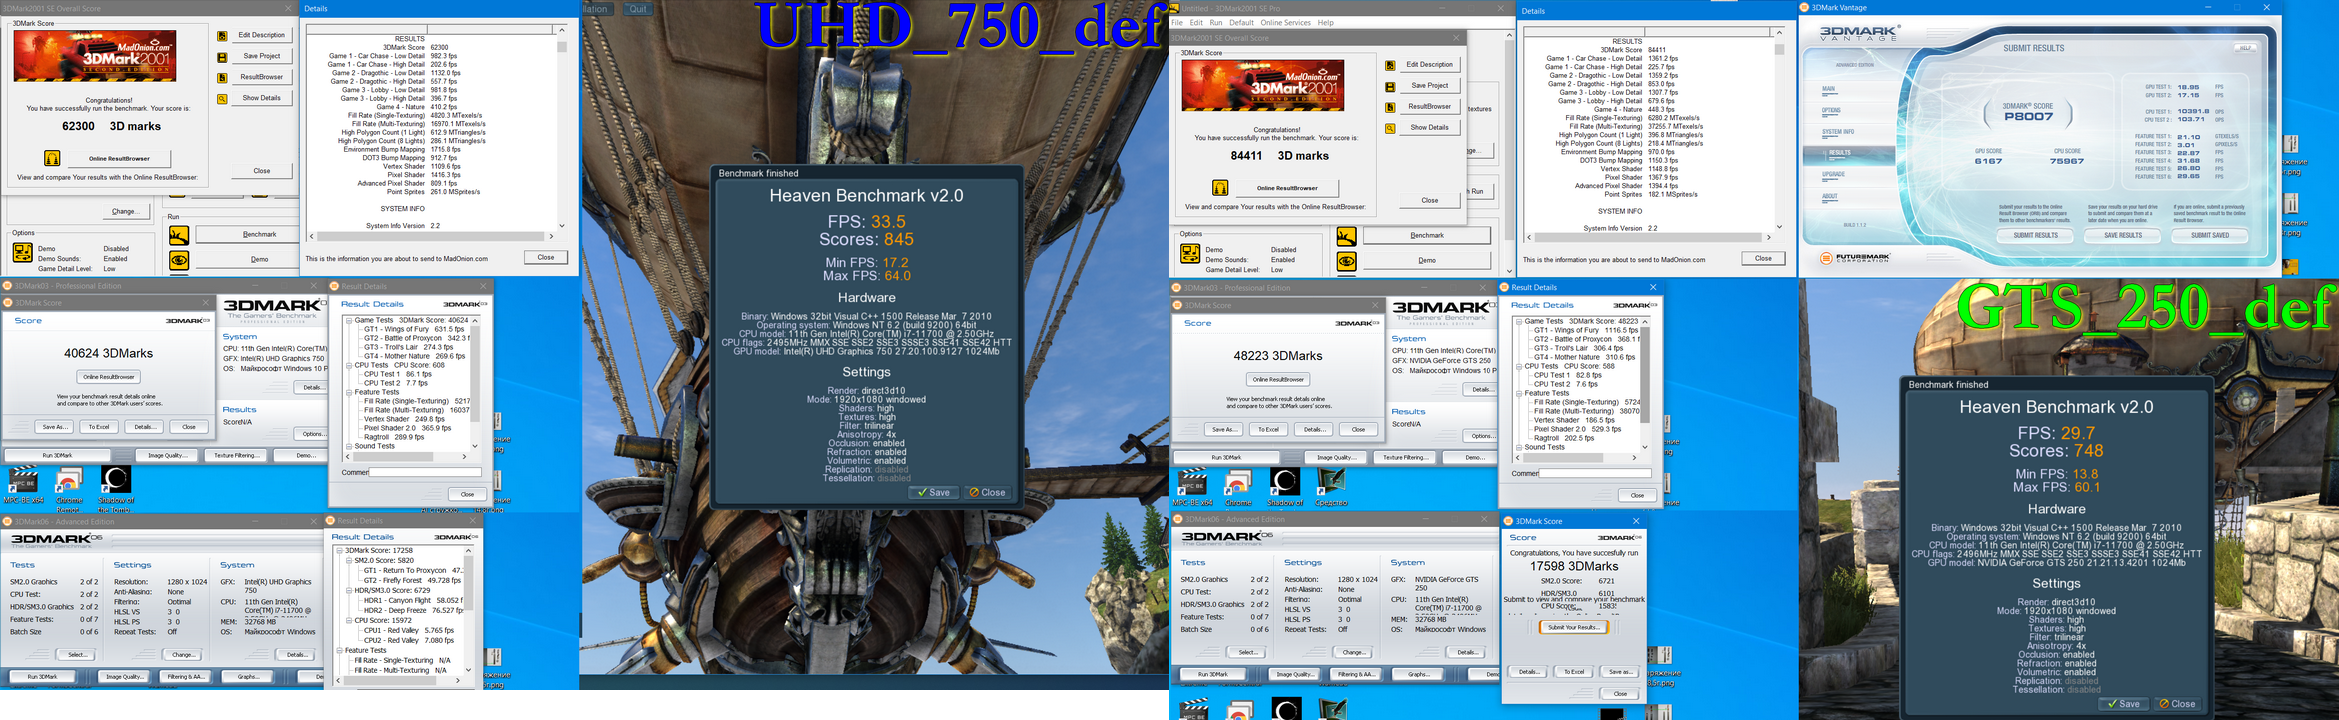Collapse the Game Tests node showing score 40624
Image resolution: width=2339 pixels, height=720 pixels.
coord(348,321)
